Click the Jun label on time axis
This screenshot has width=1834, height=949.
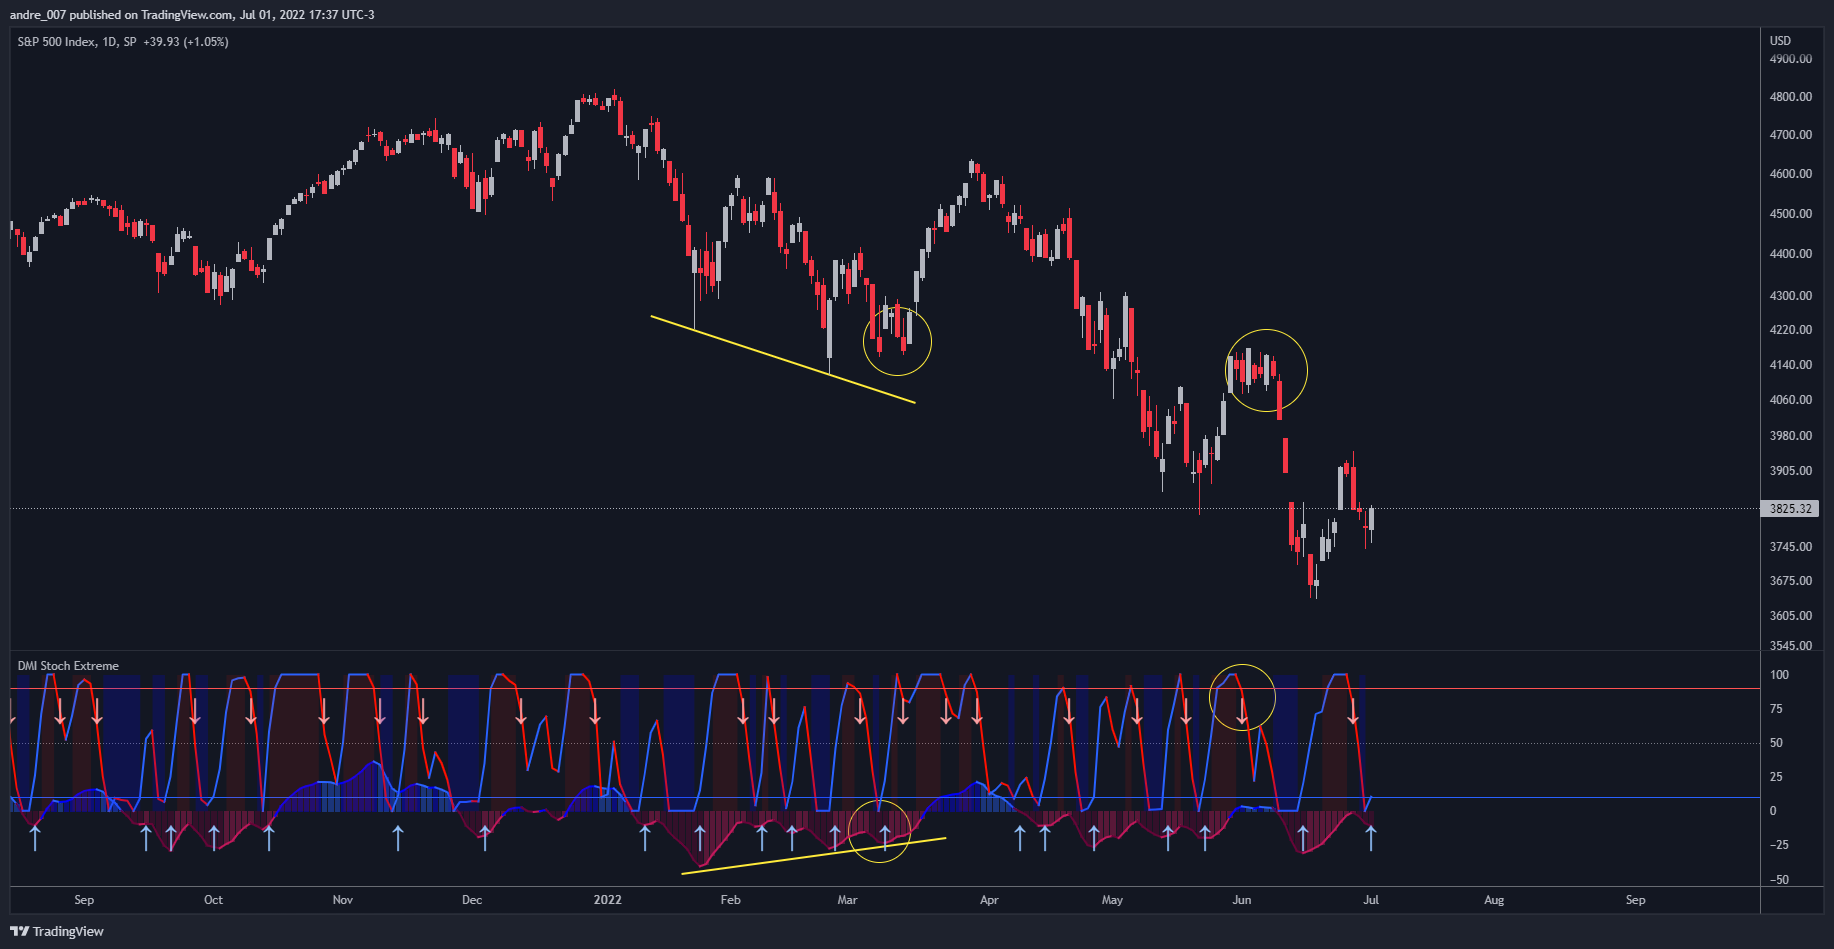point(1241,900)
